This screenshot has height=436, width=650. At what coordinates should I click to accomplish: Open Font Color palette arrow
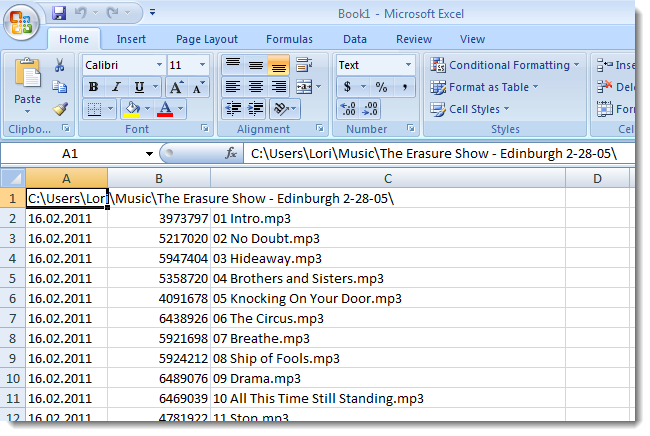point(181,109)
